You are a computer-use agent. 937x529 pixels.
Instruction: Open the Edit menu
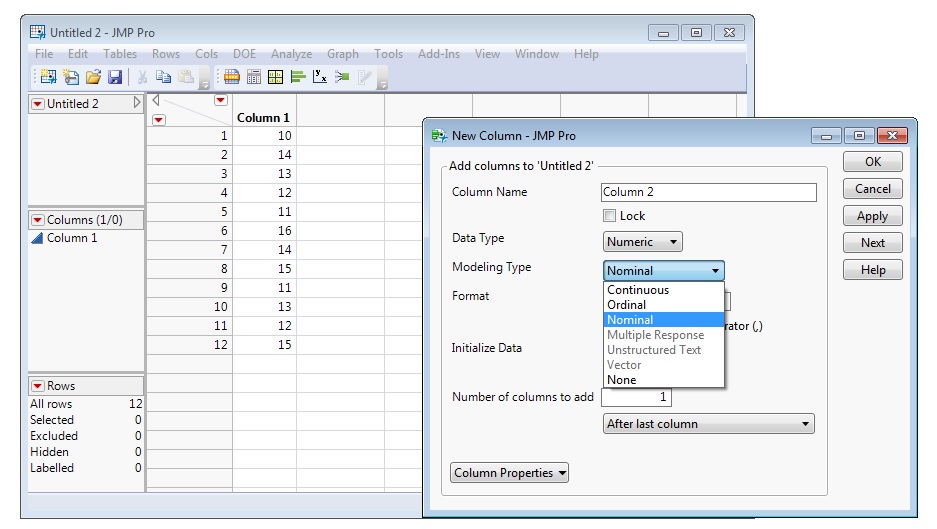tap(78, 54)
